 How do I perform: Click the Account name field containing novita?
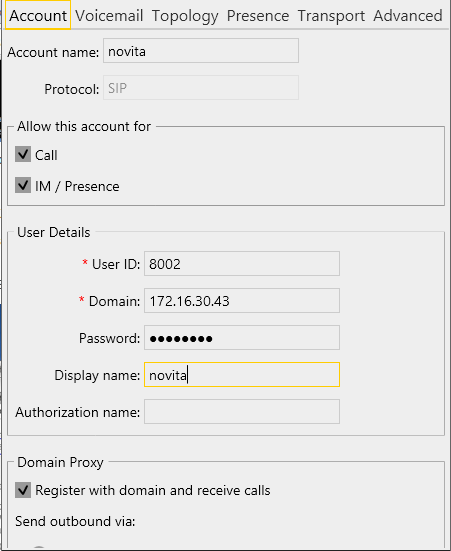[x=201, y=51]
